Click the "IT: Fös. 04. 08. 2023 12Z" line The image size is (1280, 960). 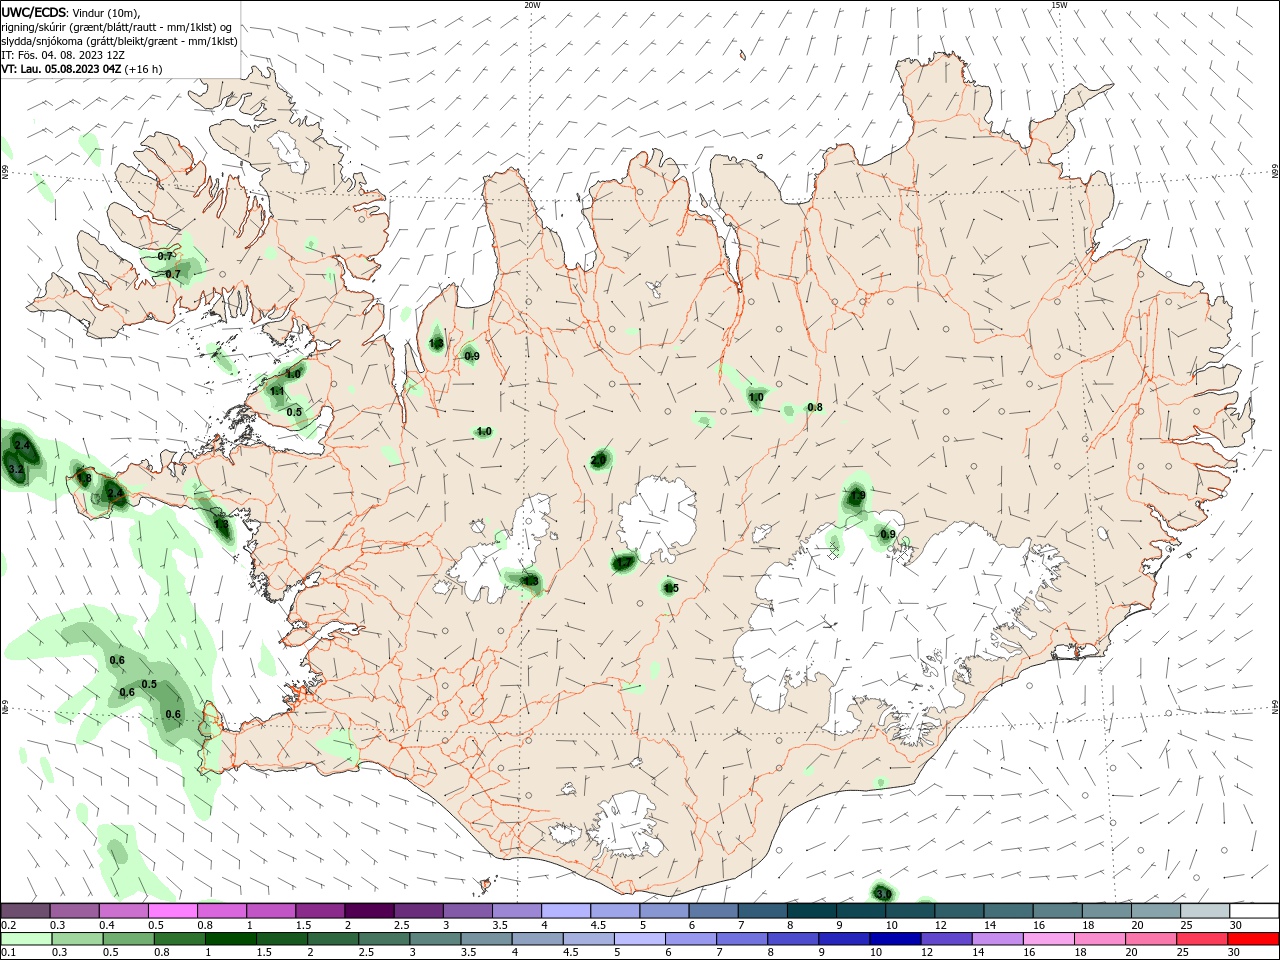[65, 55]
